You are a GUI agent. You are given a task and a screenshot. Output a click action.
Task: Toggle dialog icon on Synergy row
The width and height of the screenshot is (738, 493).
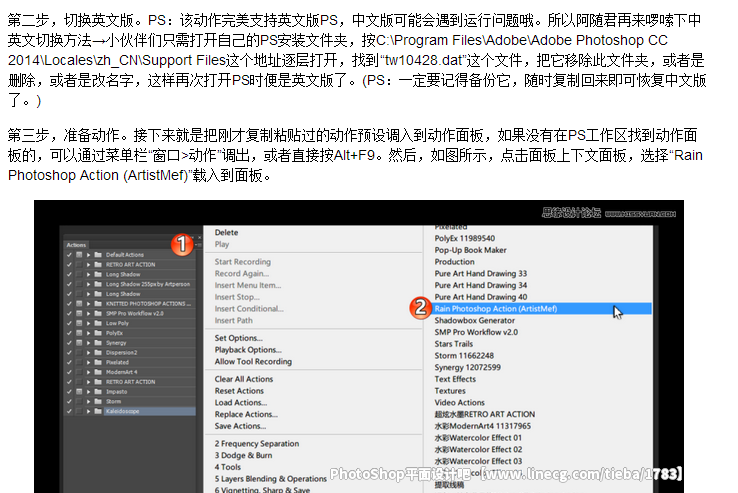[x=79, y=343]
